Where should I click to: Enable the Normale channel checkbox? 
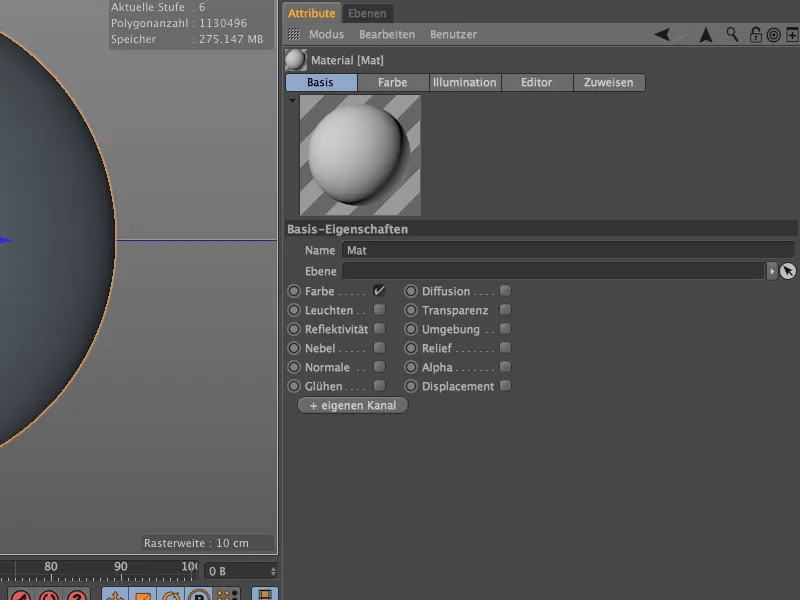[x=379, y=367]
